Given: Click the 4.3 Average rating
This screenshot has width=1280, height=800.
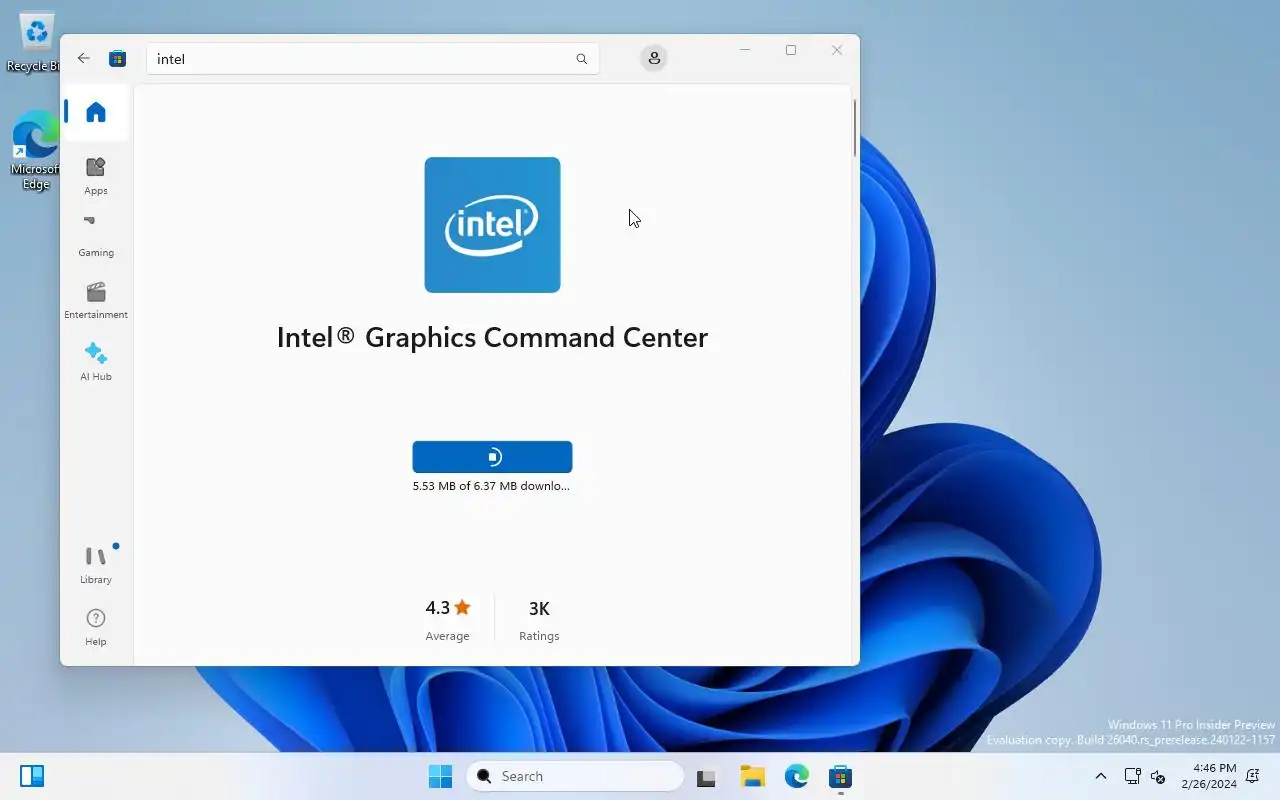Looking at the screenshot, I should pos(447,620).
